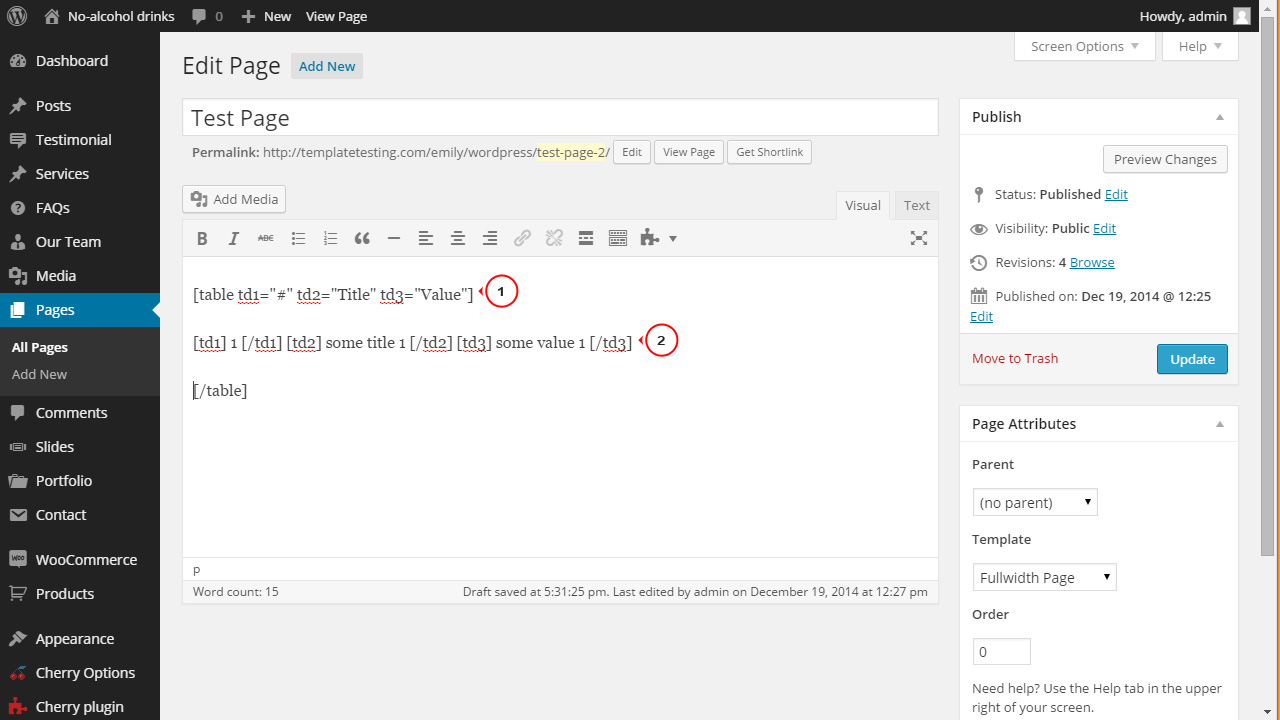Select Add New page in sidebar submenu

(40, 374)
